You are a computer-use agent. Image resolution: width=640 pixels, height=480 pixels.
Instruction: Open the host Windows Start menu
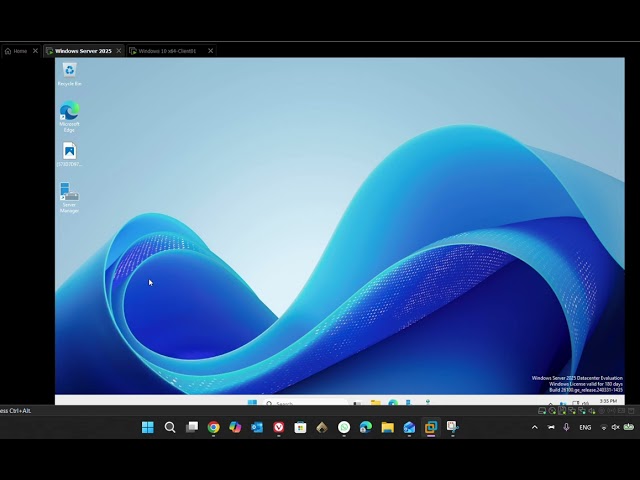148,427
